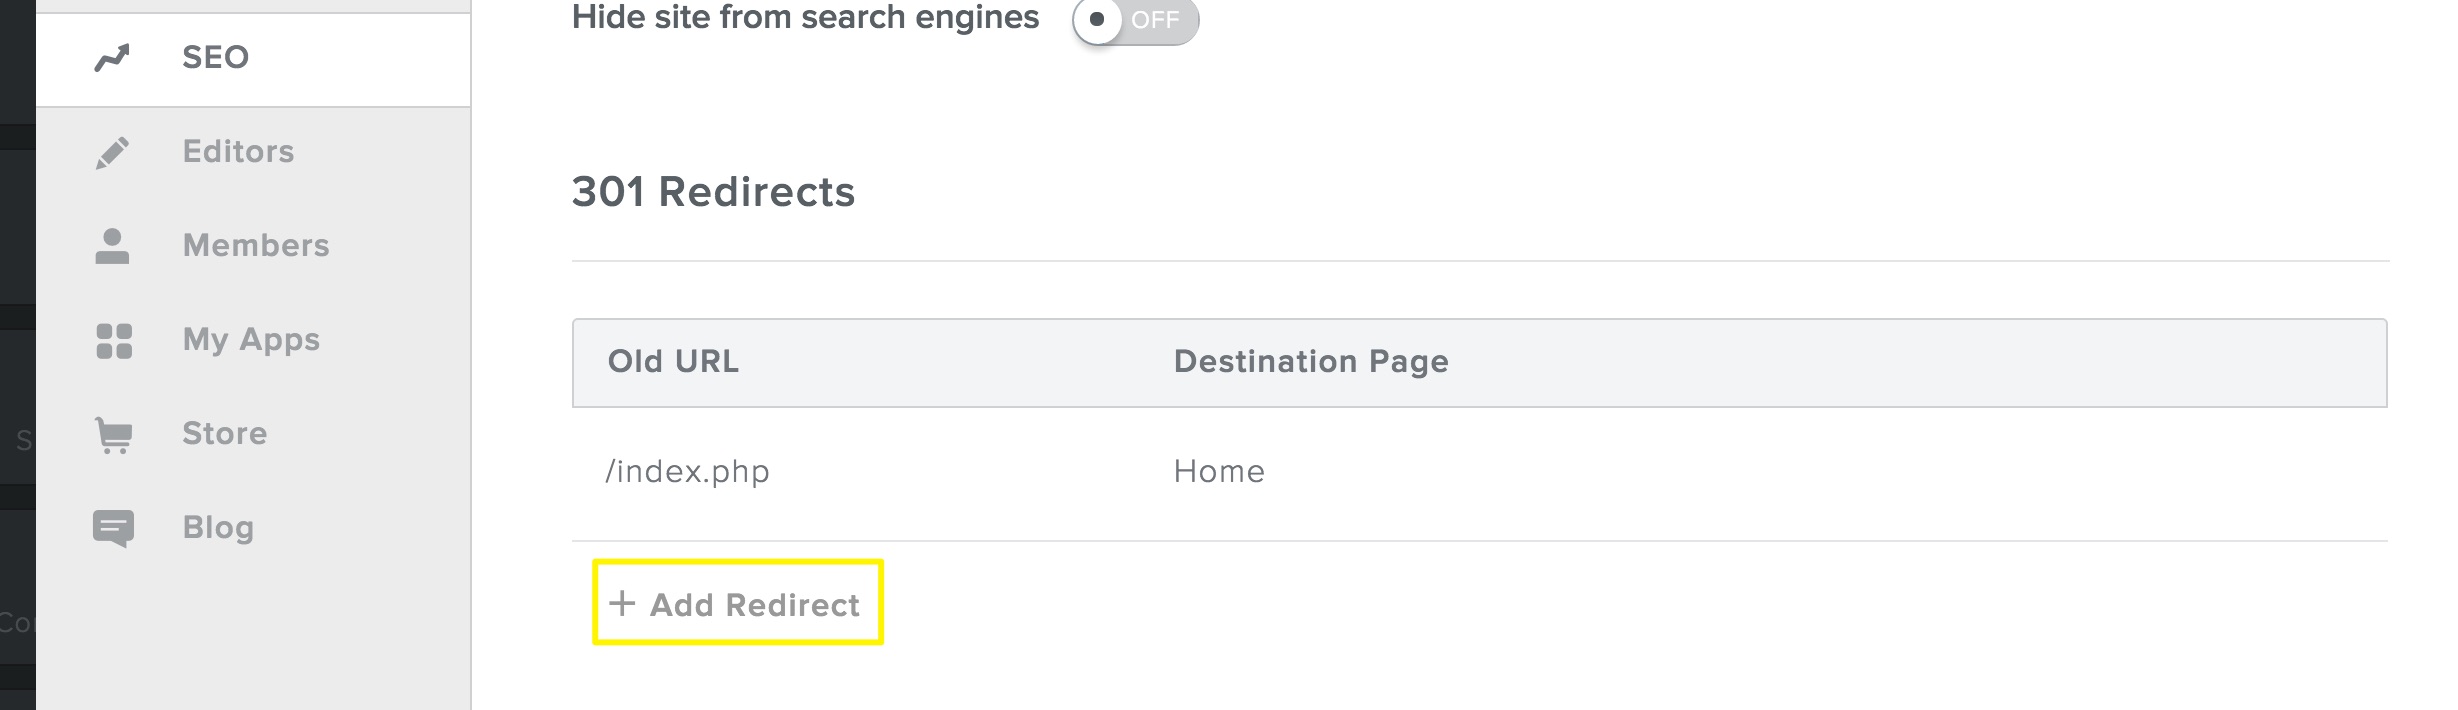The height and width of the screenshot is (710, 2458).
Task: Click the My Apps grid icon
Action: click(114, 340)
